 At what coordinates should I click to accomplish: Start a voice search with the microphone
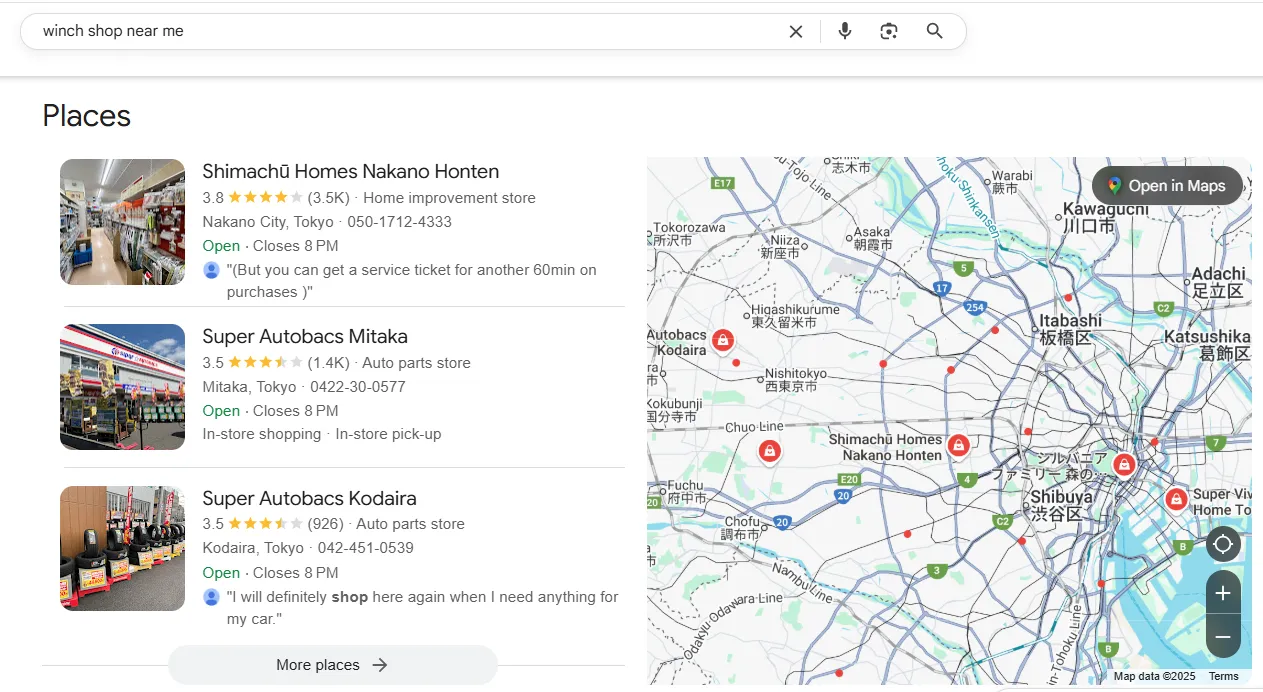tap(845, 31)
